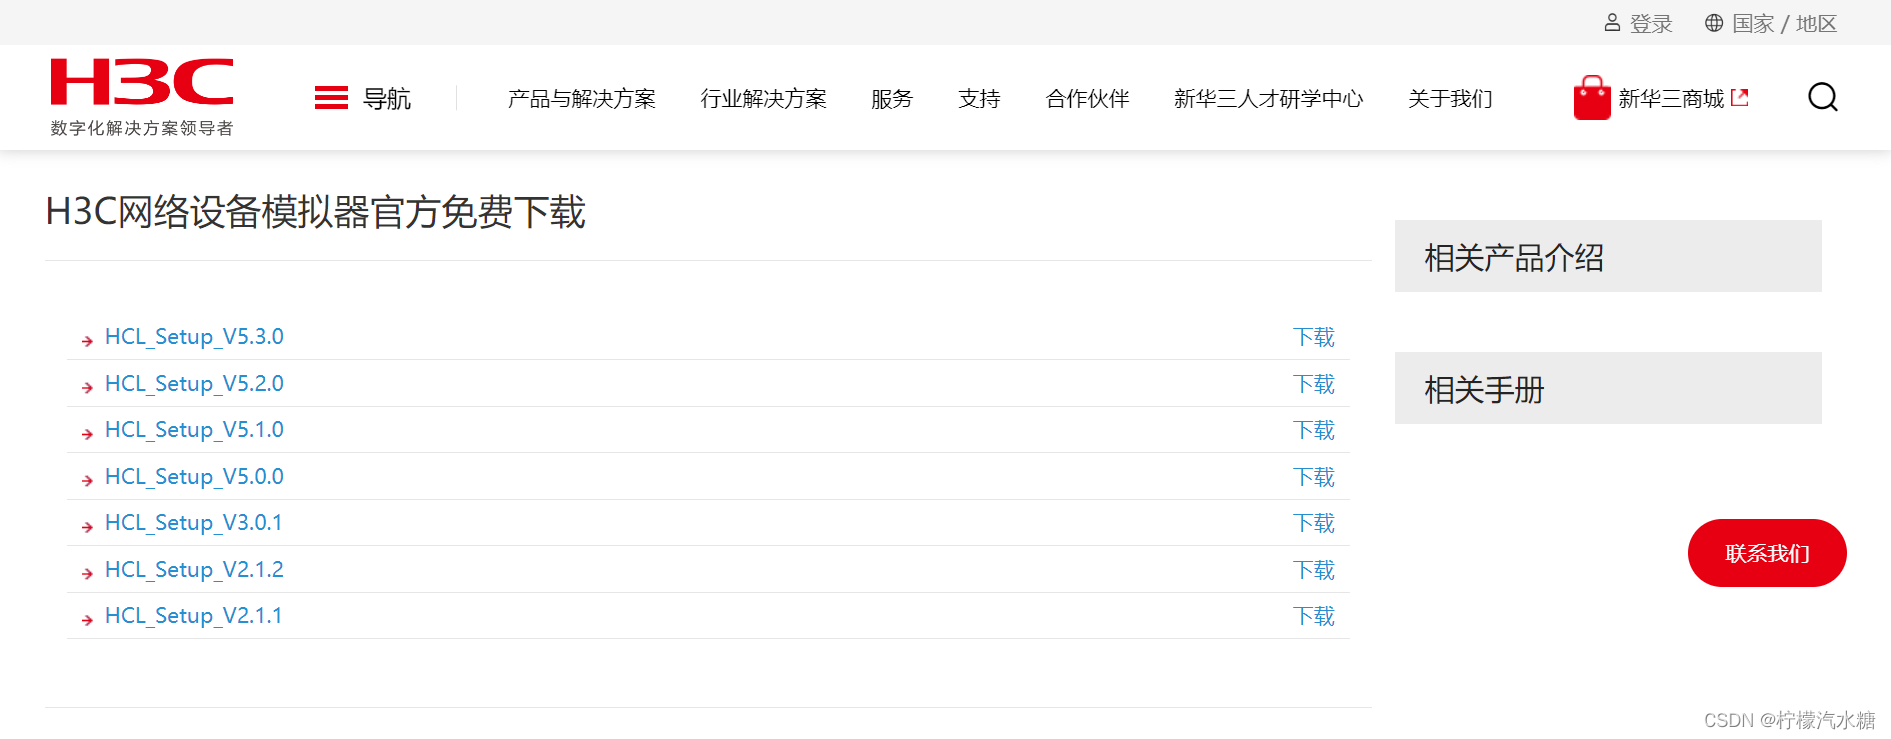1891x739 pixels.
Task: Open the 合作伙伴 menu item
Action: click(1088, 98)
